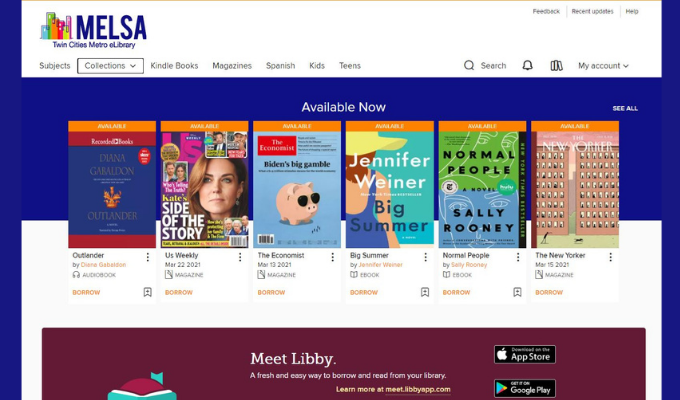Viewport: 680px width, 400px height.
Task: Click the search magnifying glass icon
Action: pyautogui.click(x=469, y=66)
